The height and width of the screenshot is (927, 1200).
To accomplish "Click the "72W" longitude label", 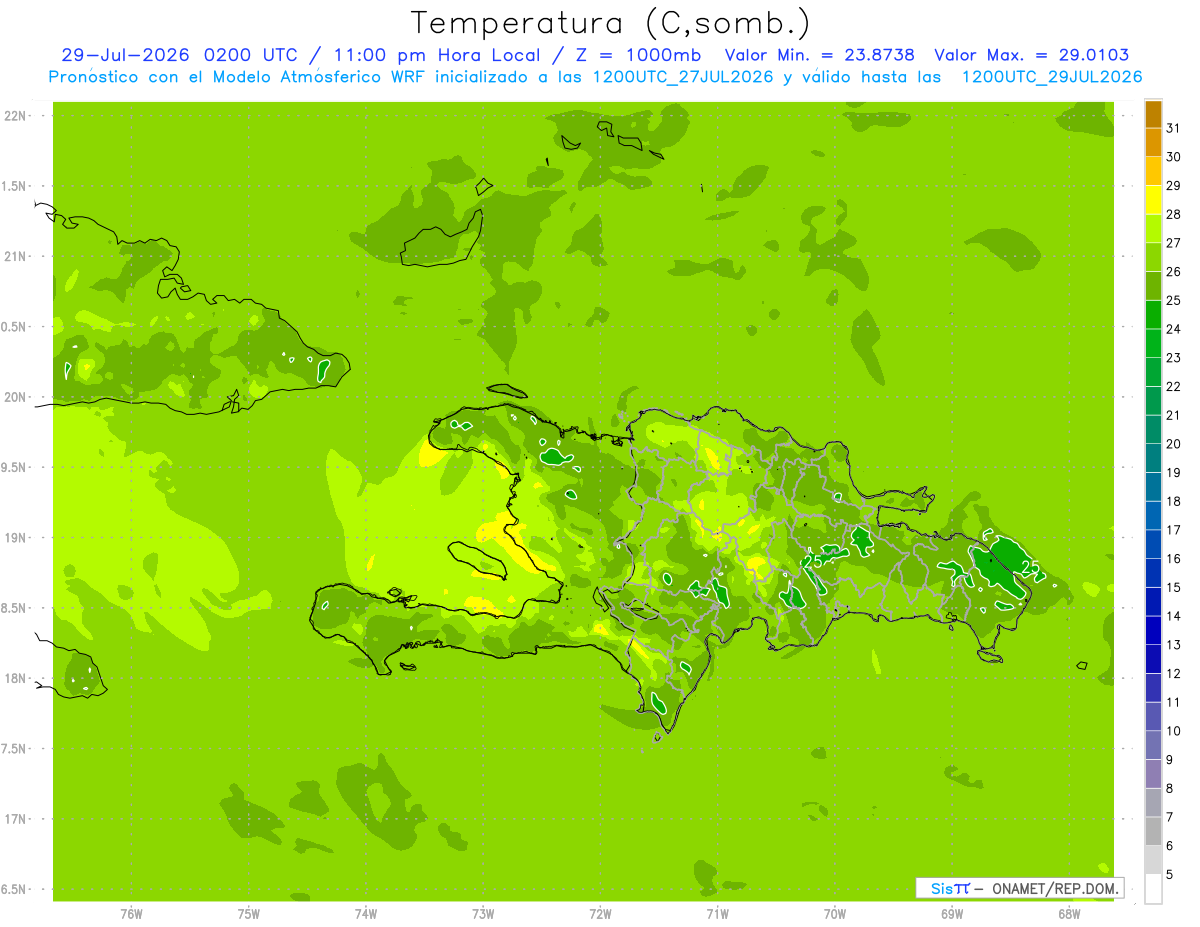I will coord(600,913).
